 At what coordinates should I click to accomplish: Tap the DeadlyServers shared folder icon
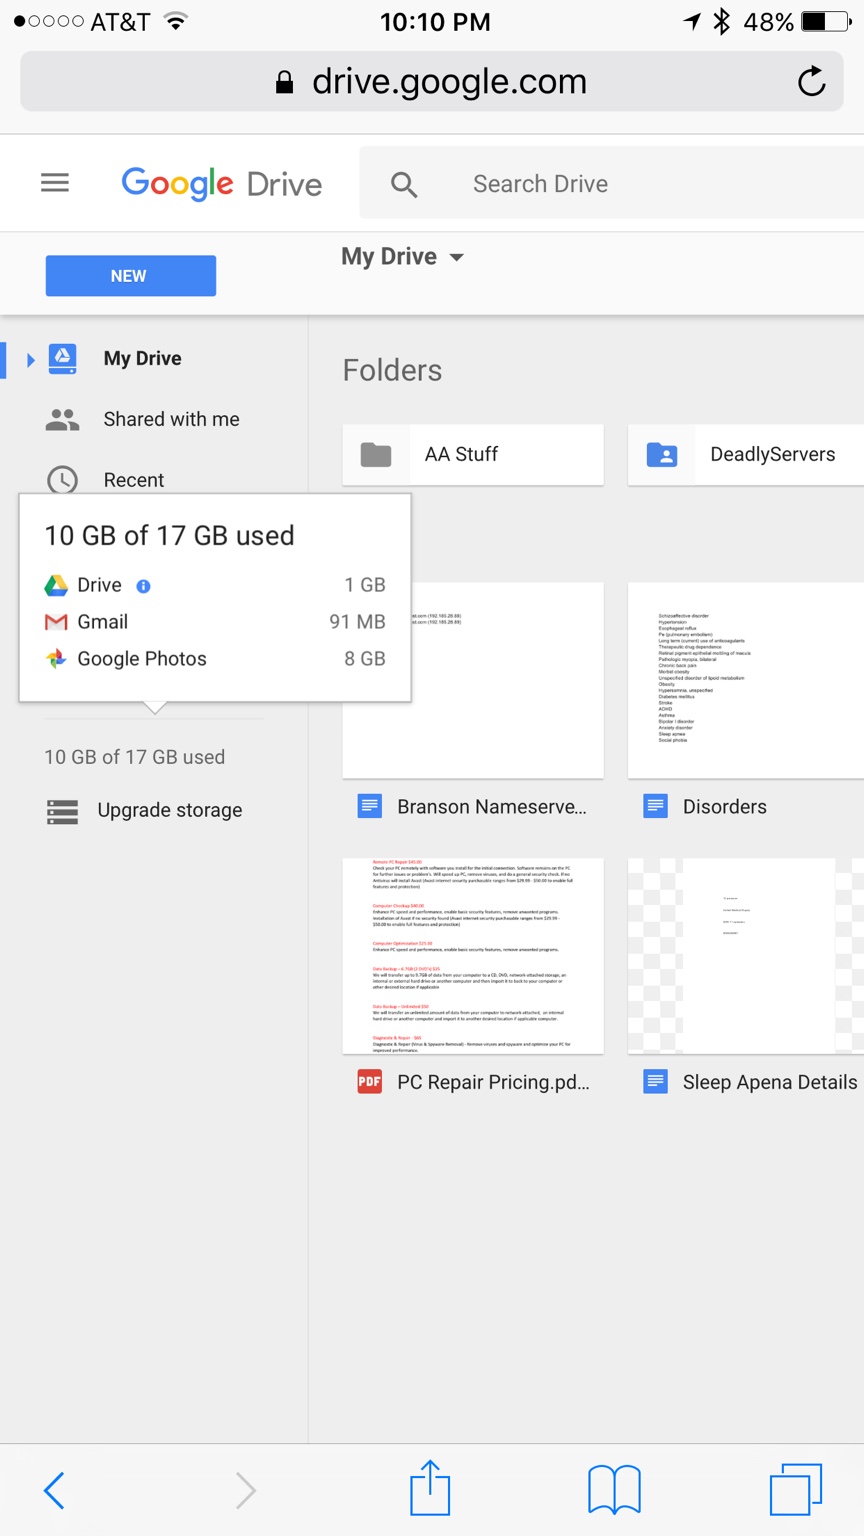(662, 455)
